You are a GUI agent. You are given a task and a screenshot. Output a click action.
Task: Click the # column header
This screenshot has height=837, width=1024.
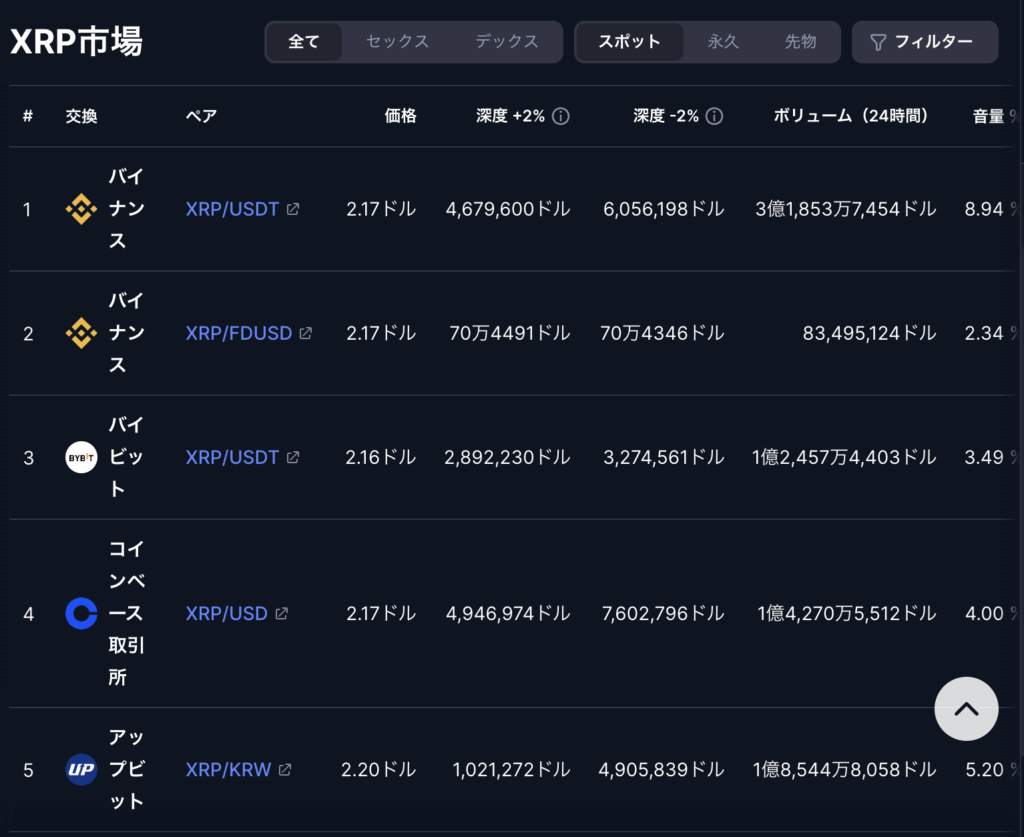click(x=27, y=116)
